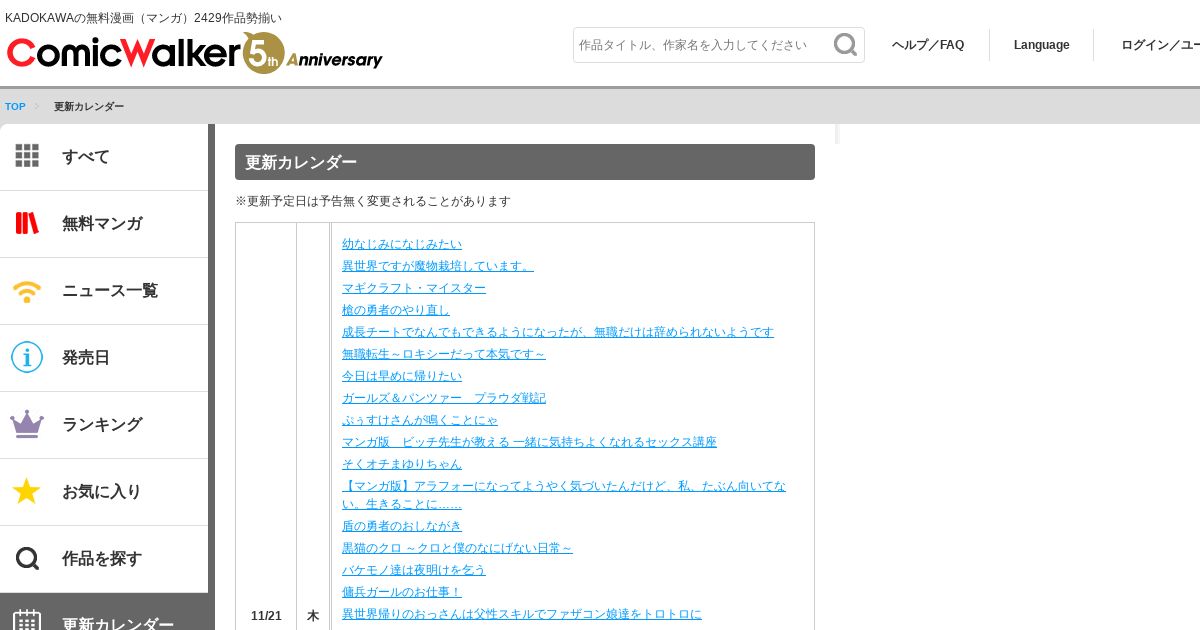The height and width of the screenshot is (630, 1200).
Task: Open 無職転生～ロキシーだって本気です～
Action: click(444, 354)
